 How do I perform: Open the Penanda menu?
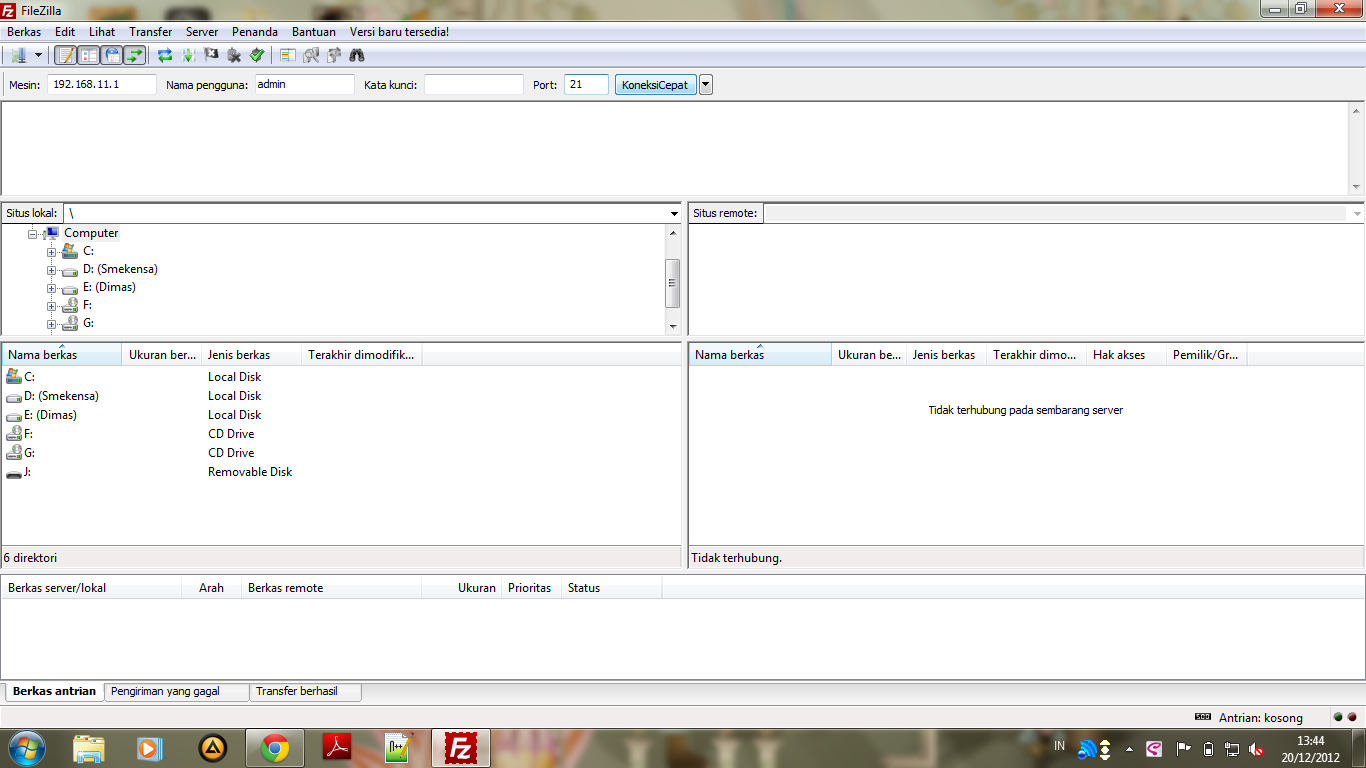pyautogui.click(x=255, y=32)
